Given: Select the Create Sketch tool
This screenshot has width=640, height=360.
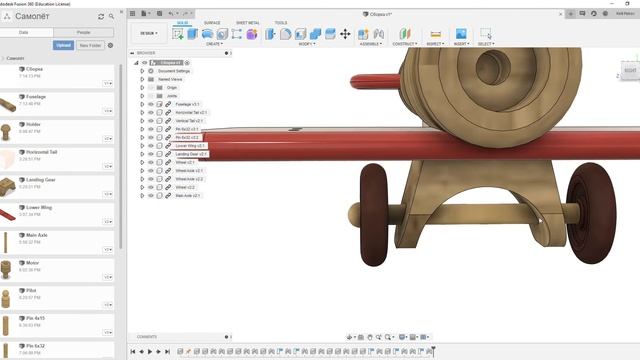Looking at the screenshot, I should (178, 34).
